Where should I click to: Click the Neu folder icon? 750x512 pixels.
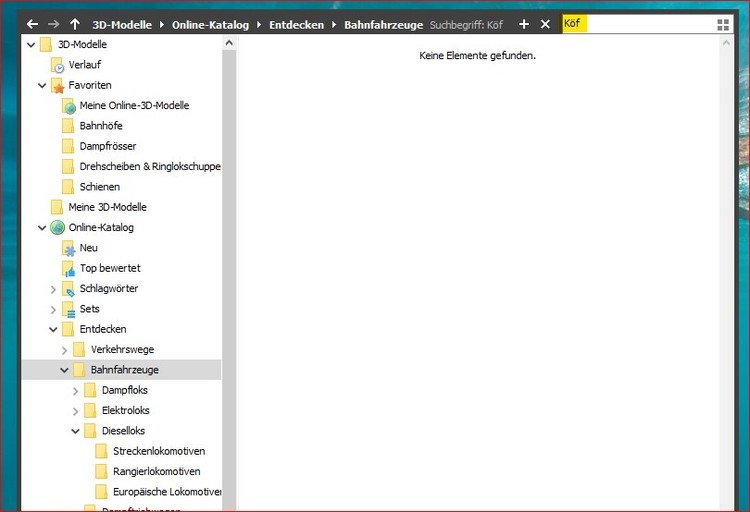[x=68, y=248]
